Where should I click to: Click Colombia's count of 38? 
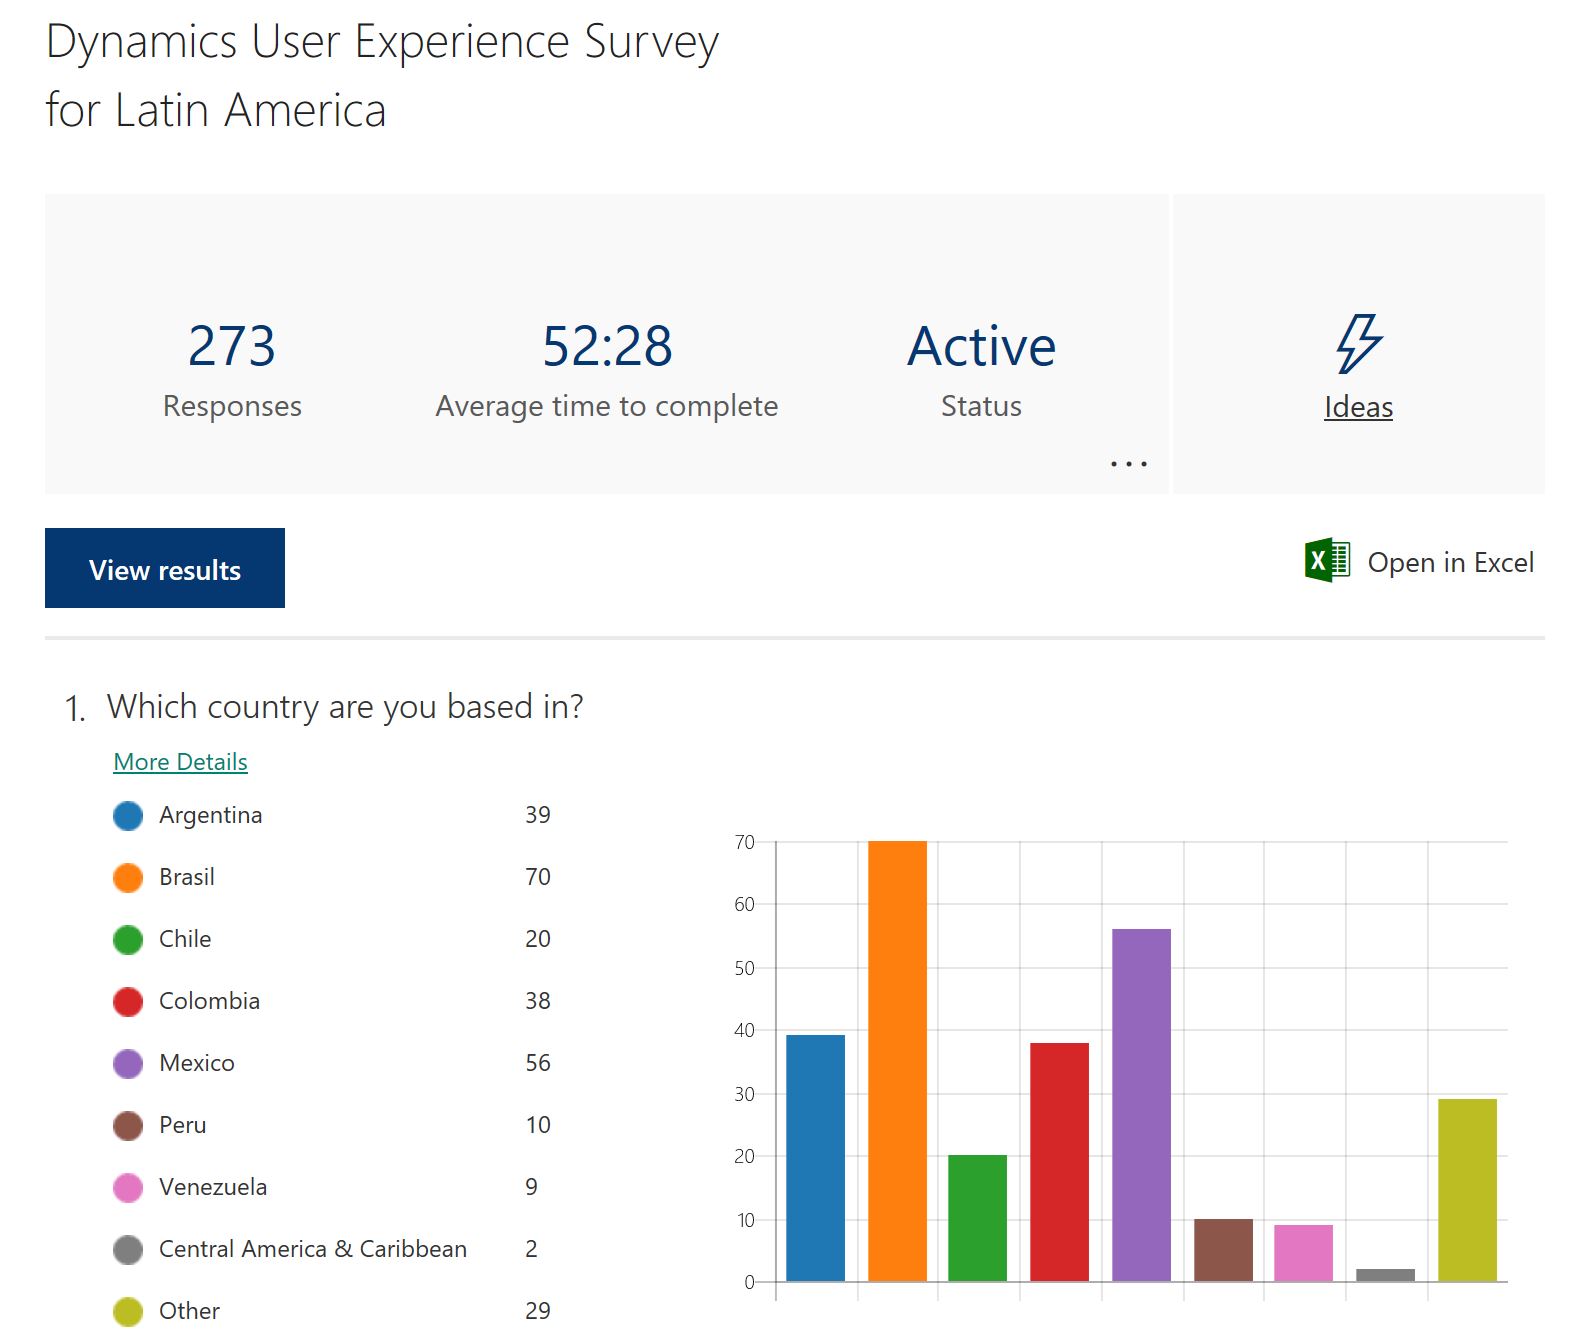click(538, 1001)
